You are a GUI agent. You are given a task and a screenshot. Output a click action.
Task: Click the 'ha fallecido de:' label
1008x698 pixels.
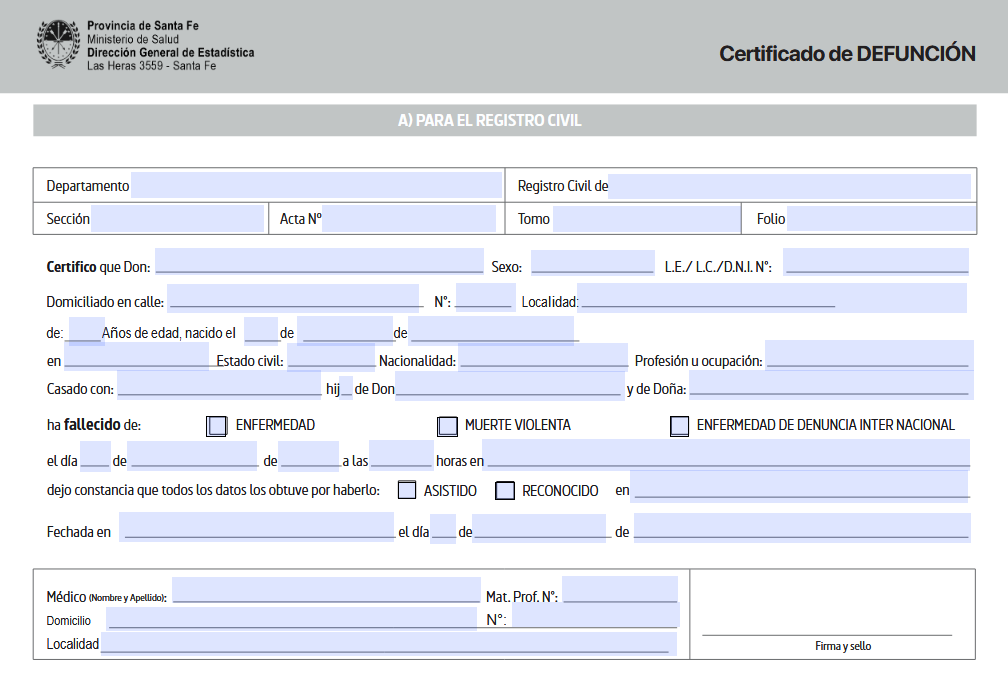pyautogui.click(x=94, y=425)
